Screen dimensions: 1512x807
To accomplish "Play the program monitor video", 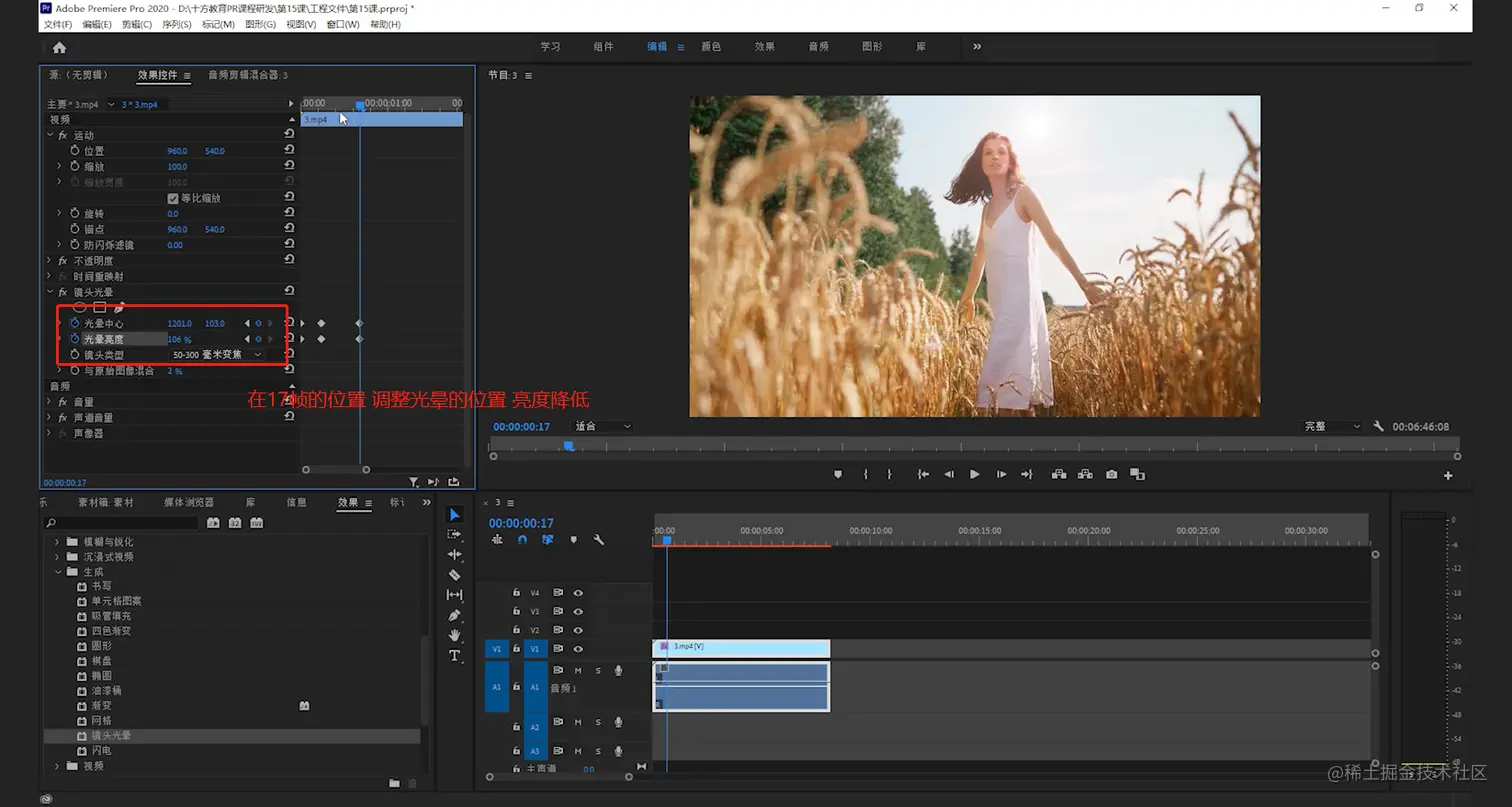I will point(974,475).
